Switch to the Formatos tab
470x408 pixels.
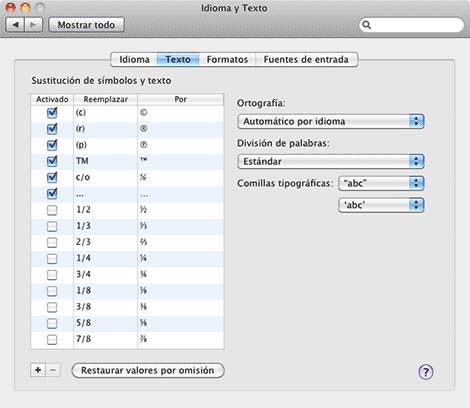[x=227, y=59]
